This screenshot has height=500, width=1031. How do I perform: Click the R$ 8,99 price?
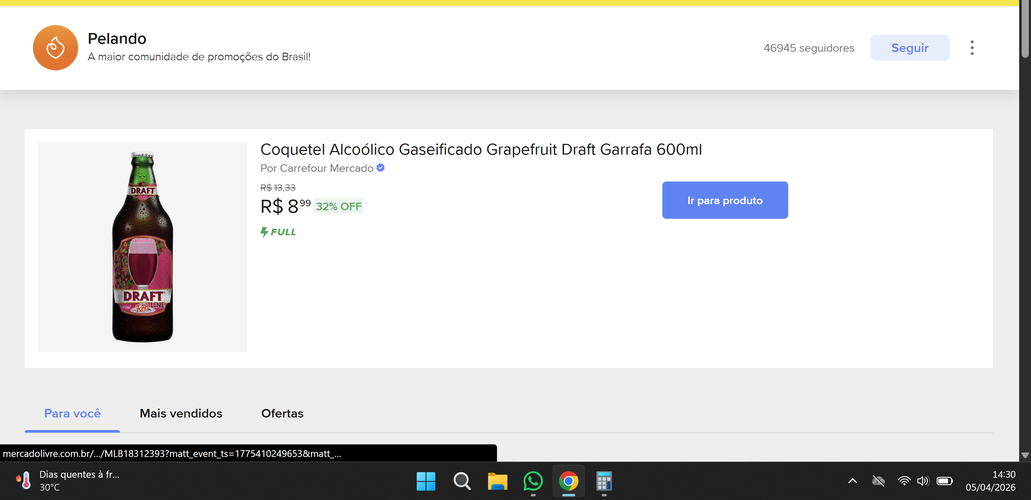[x=285, y=206]
